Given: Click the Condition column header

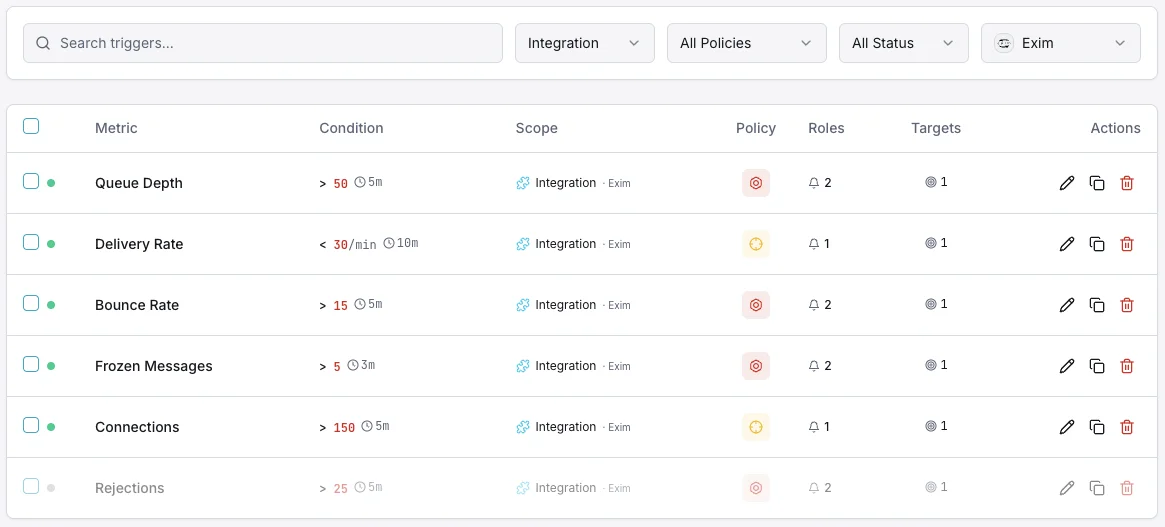Looking at the screenshot, I should tap(351, 128).
